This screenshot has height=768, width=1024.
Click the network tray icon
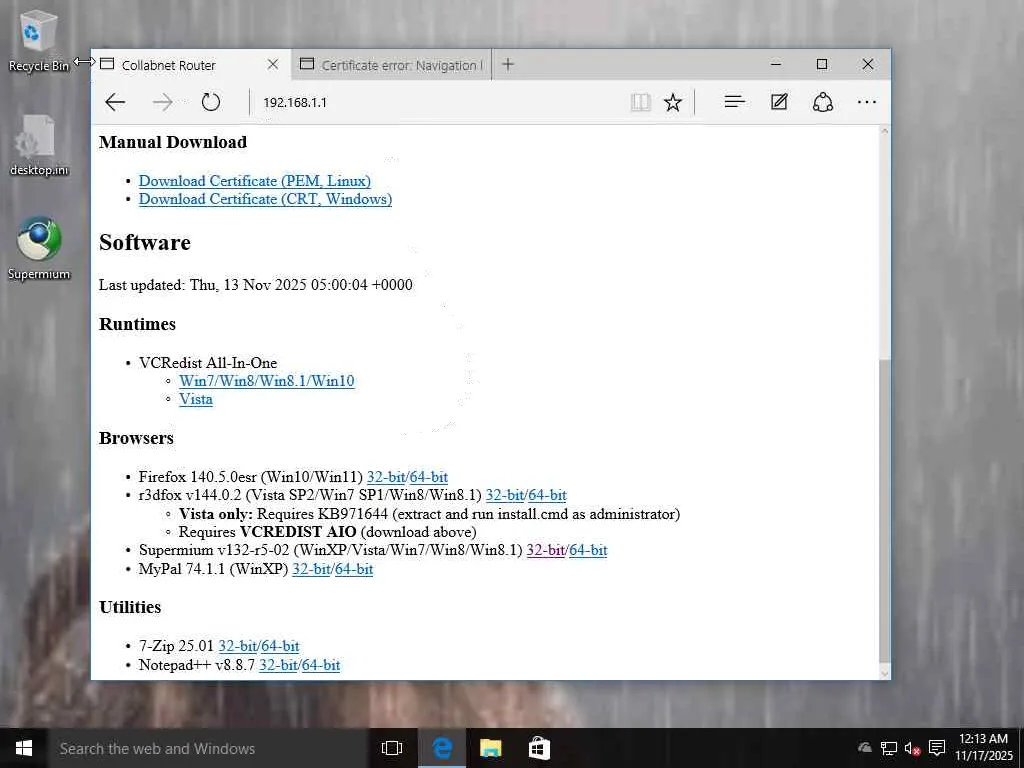[888, 748]
